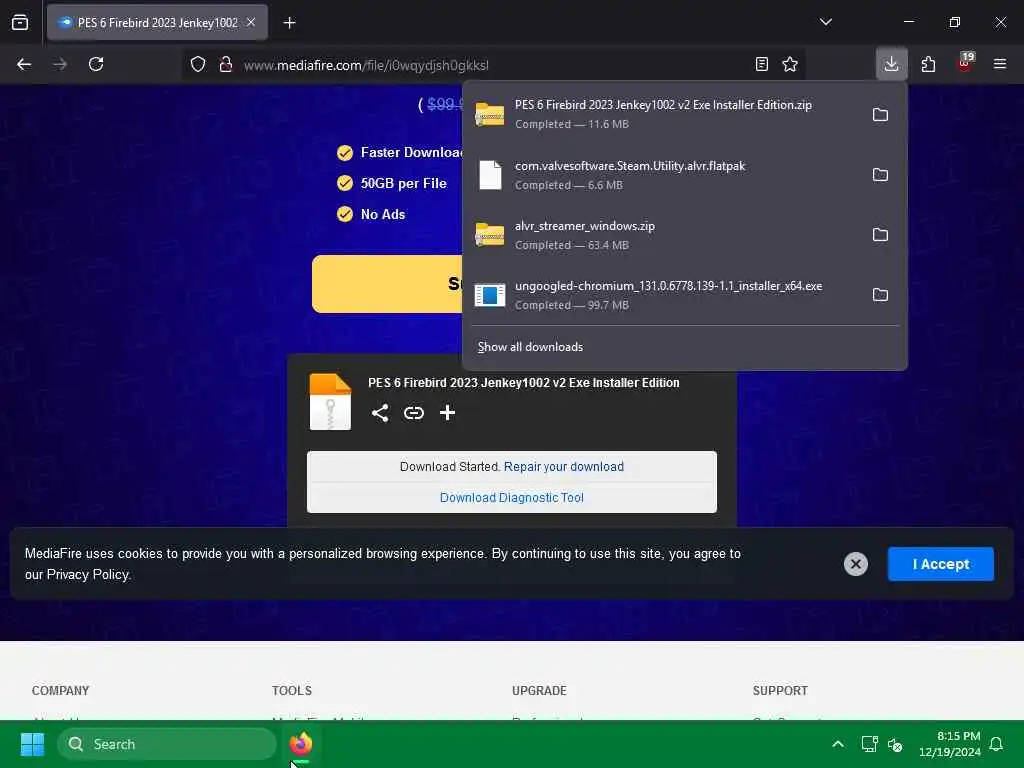Click the plus icon to save file
The height and width of the screenshot is (768, 1024).
[x=447, y=413]
